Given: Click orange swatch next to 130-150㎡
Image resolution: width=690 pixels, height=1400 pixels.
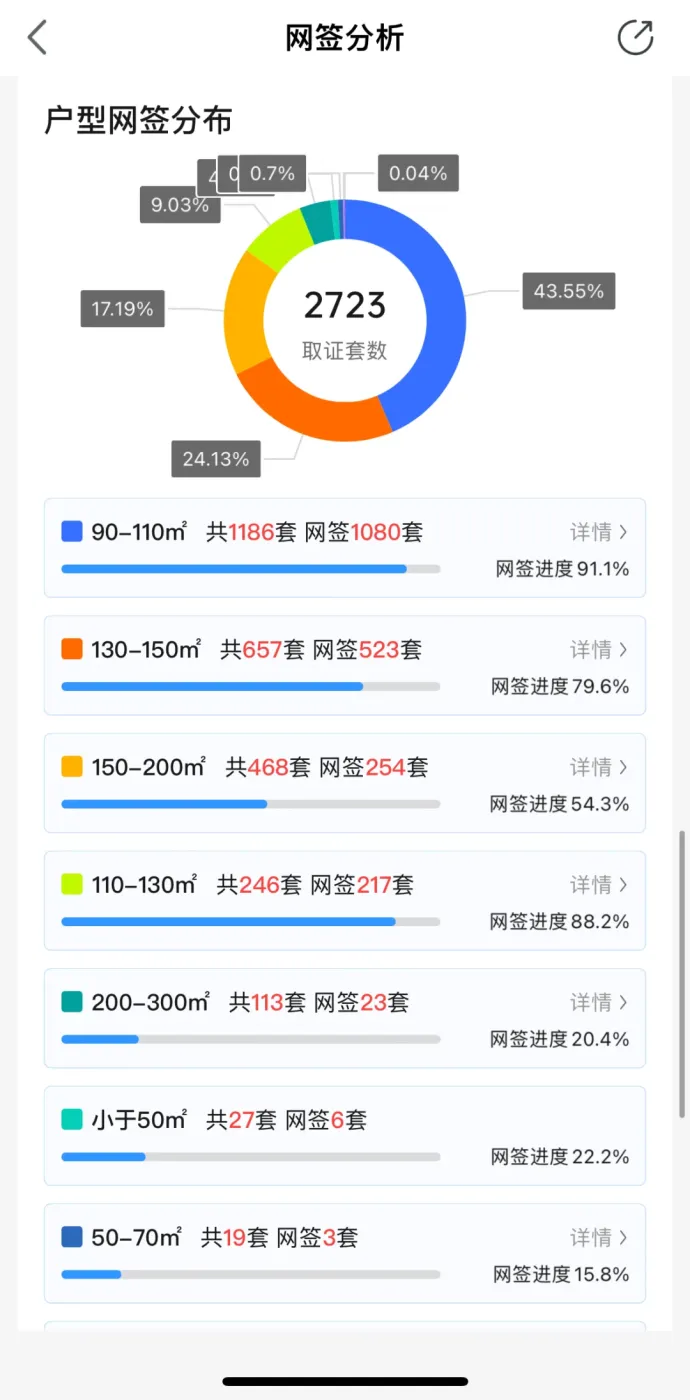Looking at the screenshot, I should coord(72,650).
